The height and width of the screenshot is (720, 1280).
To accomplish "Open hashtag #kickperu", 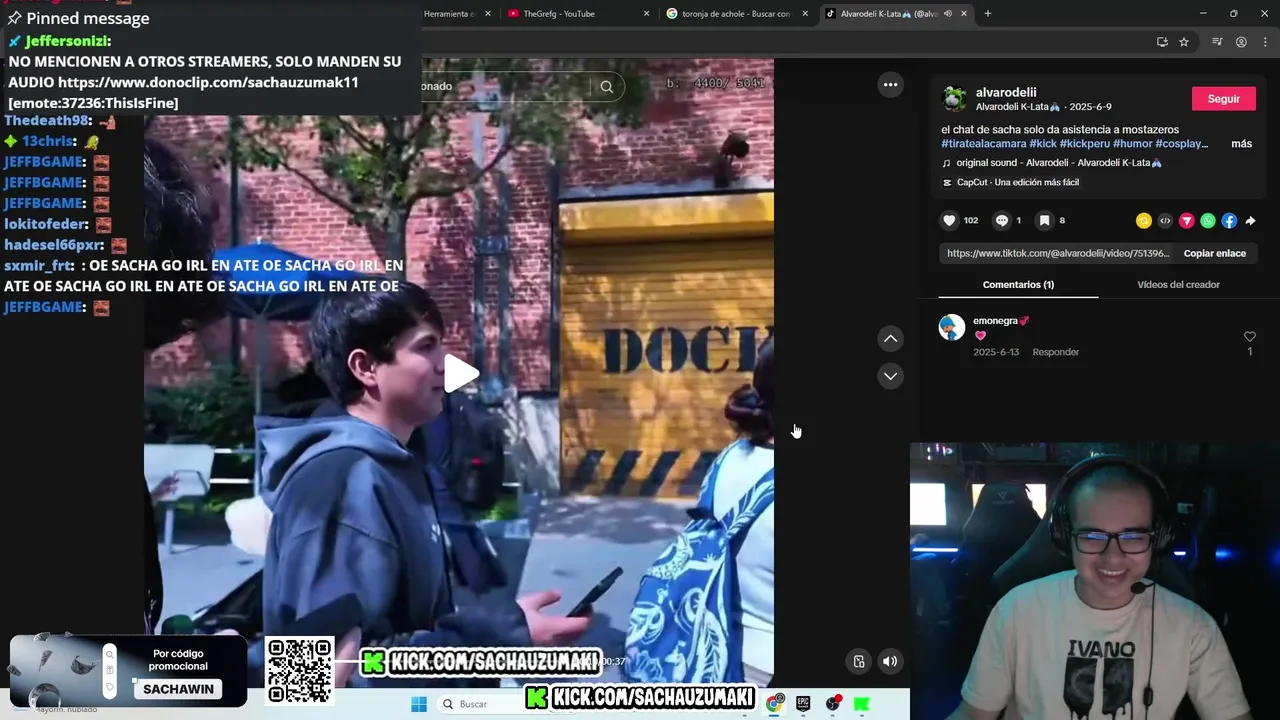I will 1083,144.
